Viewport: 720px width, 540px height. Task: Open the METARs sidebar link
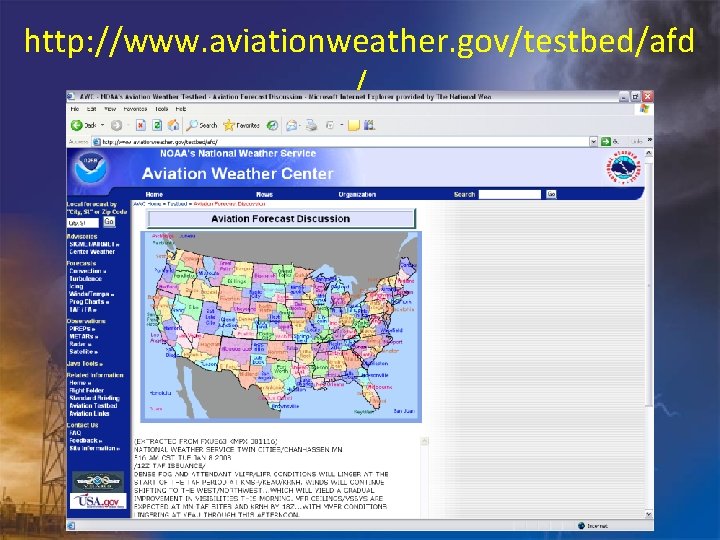click(82, 337)
